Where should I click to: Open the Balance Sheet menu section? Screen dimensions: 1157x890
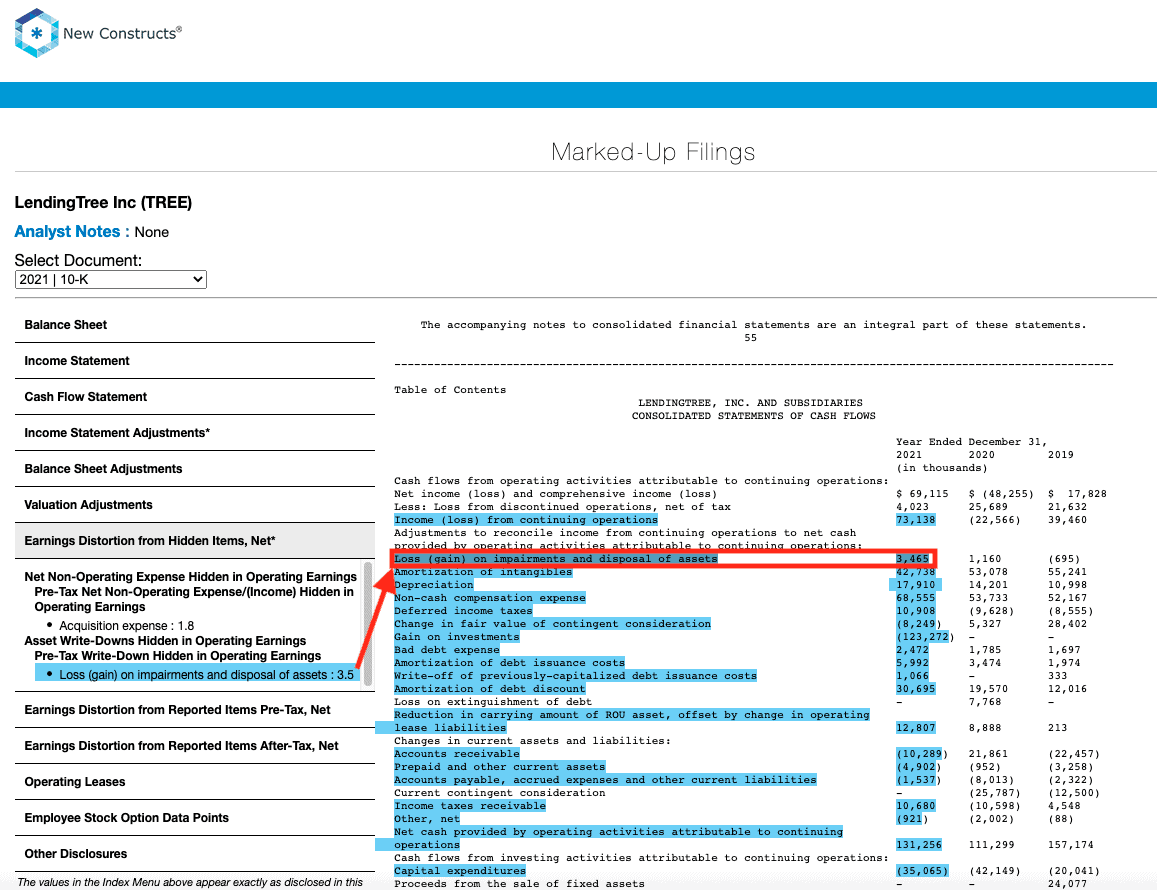click(x=195, y=325)
